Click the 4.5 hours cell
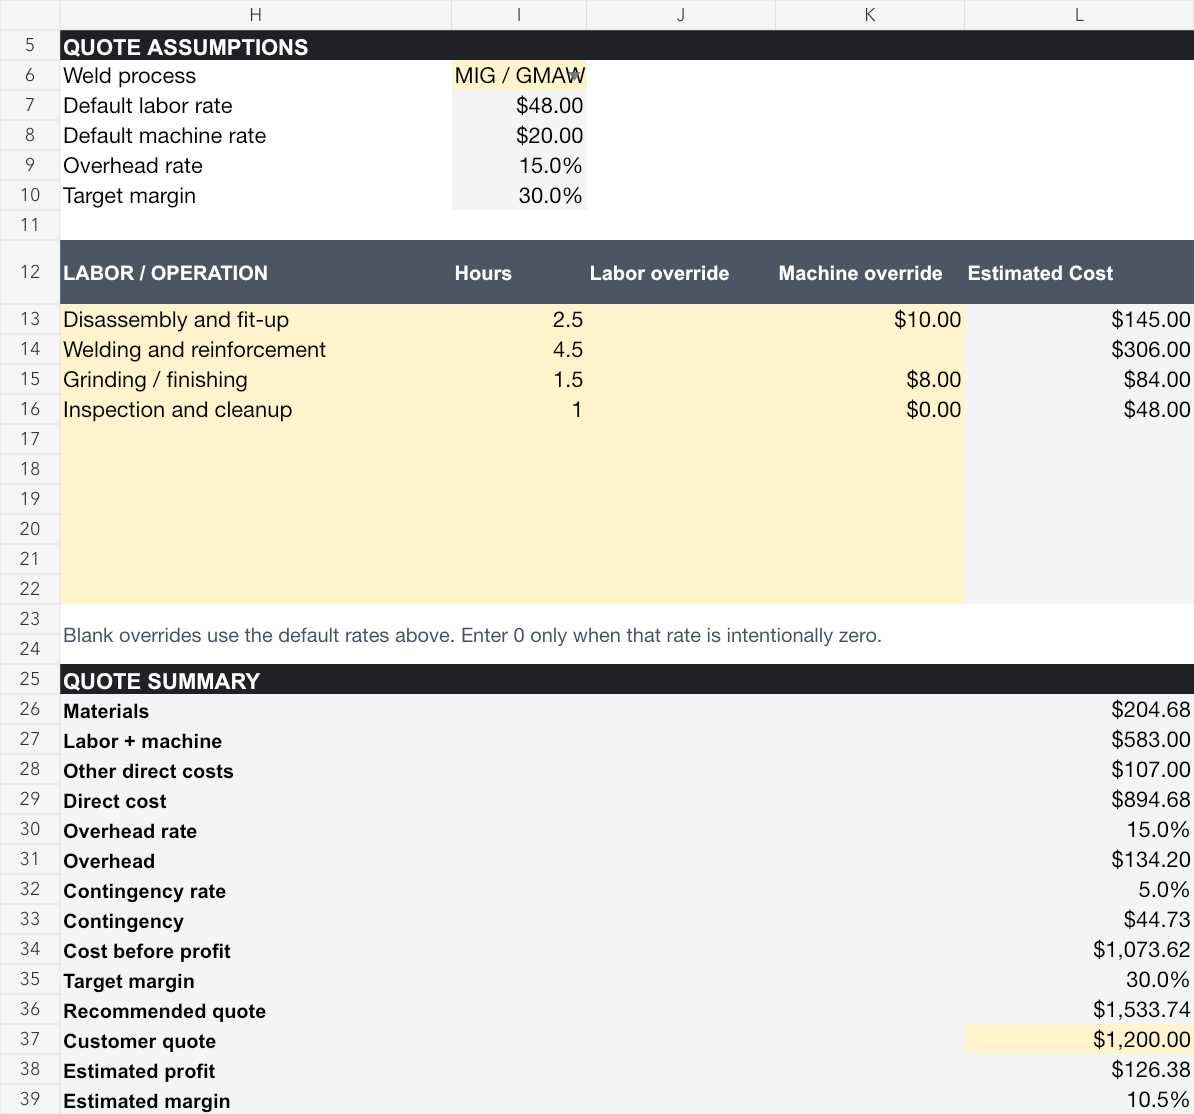The image size is (1194, 1114). click(x=519, y=350)
